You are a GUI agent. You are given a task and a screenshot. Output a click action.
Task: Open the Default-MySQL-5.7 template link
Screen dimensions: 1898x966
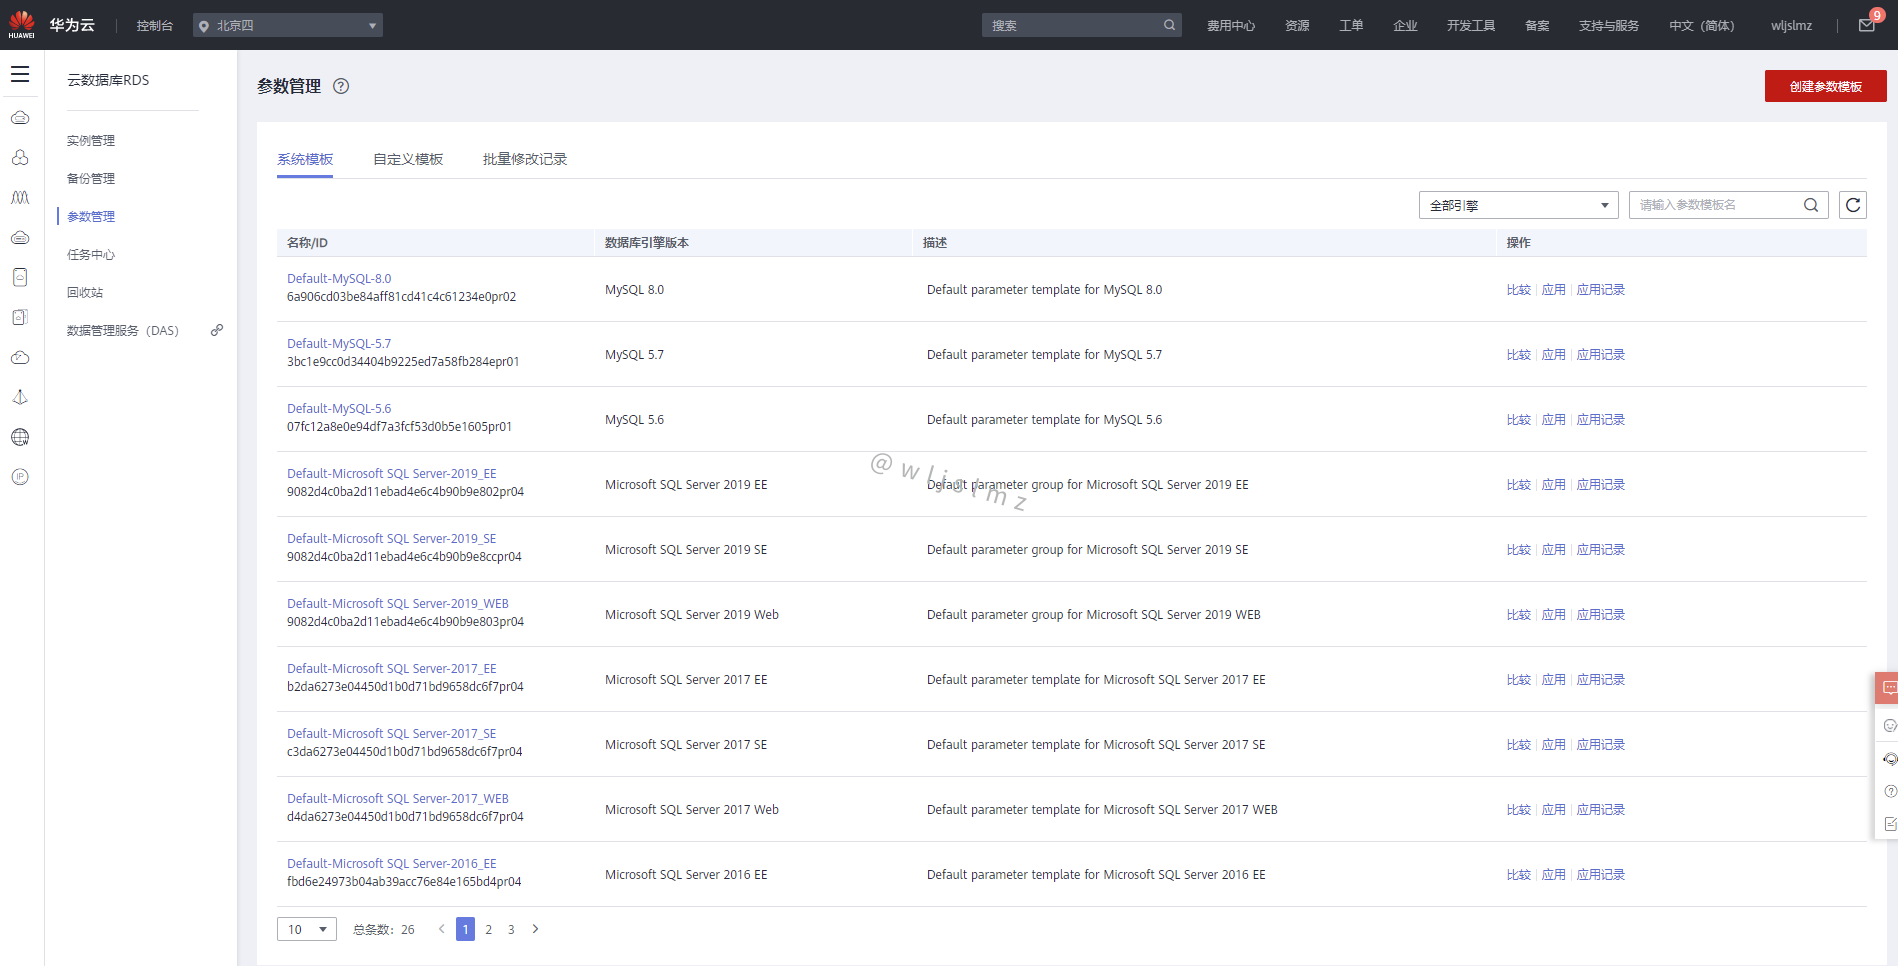(x=339, y=344)
